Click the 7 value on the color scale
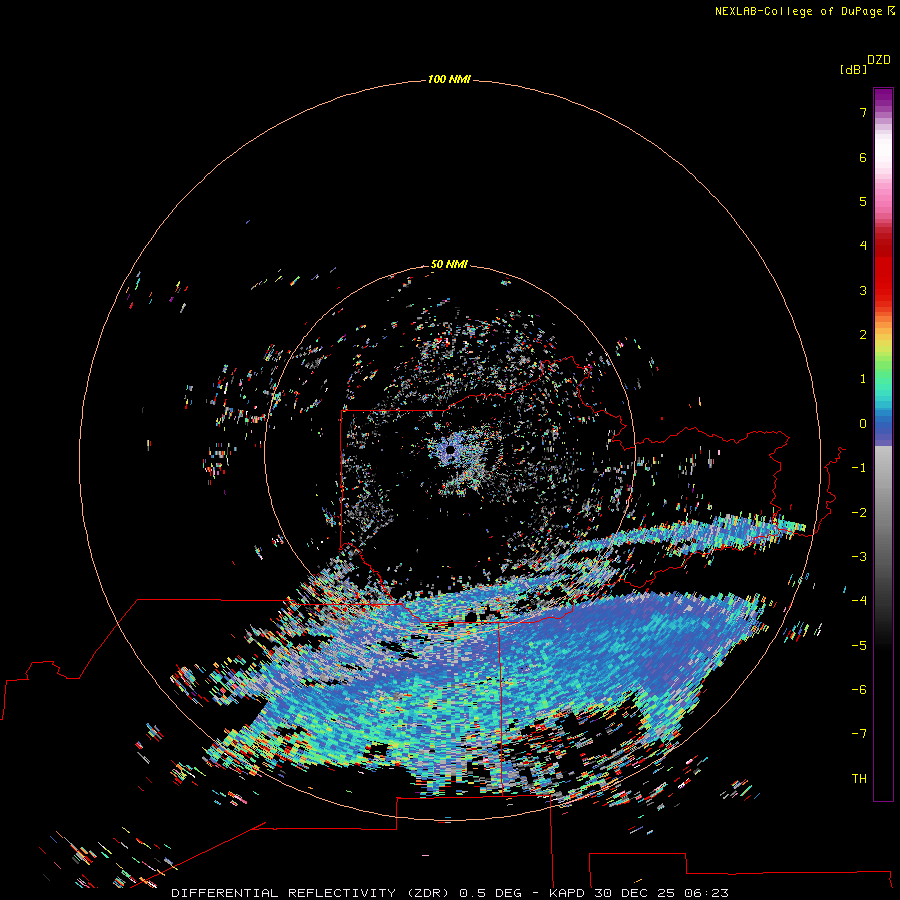 pos(863,112)
